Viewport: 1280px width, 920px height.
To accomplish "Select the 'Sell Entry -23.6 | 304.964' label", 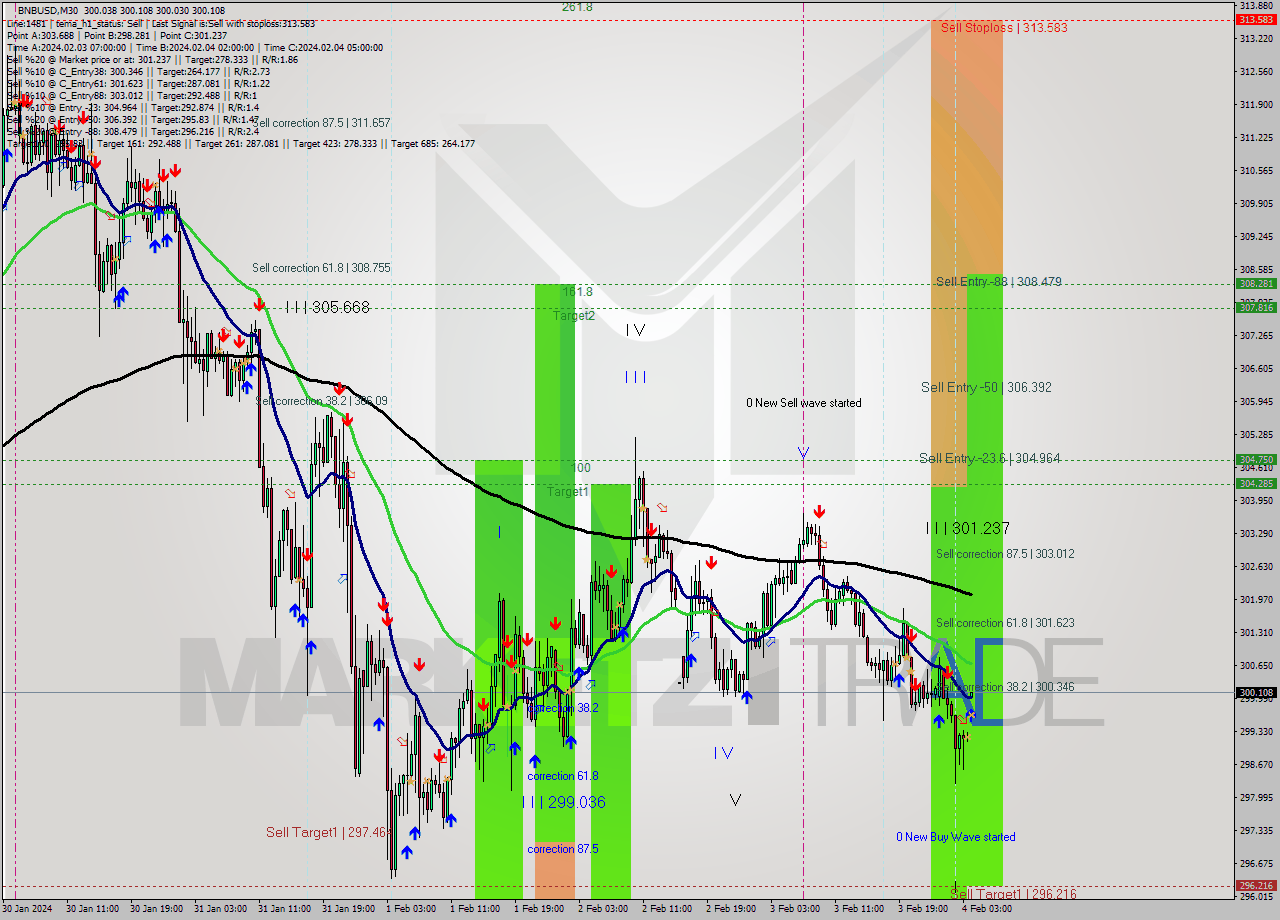I will click(x=990, y=458).
